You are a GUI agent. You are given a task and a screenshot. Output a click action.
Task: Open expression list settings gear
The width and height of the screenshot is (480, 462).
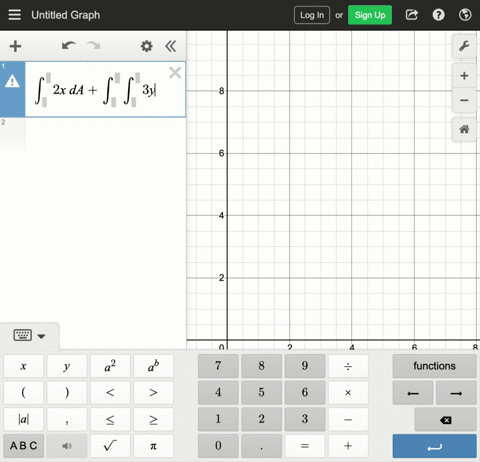pos(146,46)
